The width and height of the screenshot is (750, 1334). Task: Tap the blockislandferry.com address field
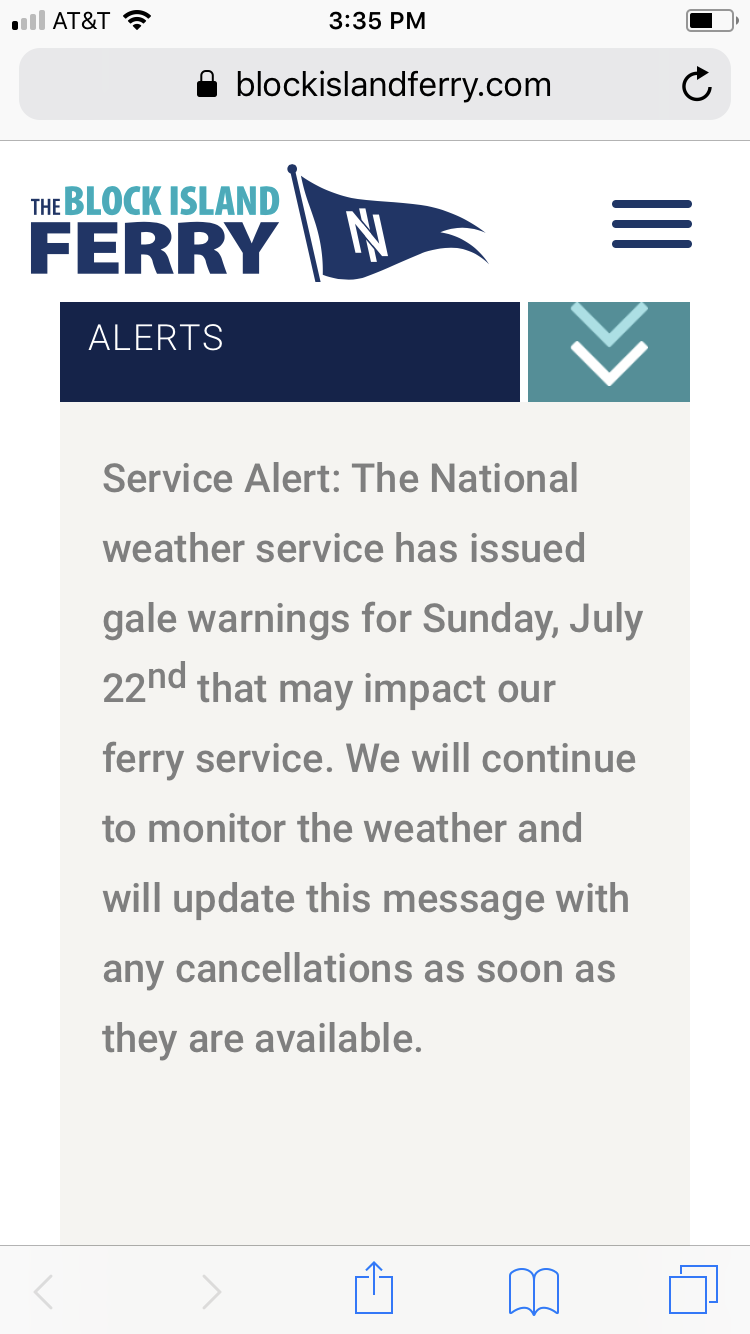pos(392,85)
